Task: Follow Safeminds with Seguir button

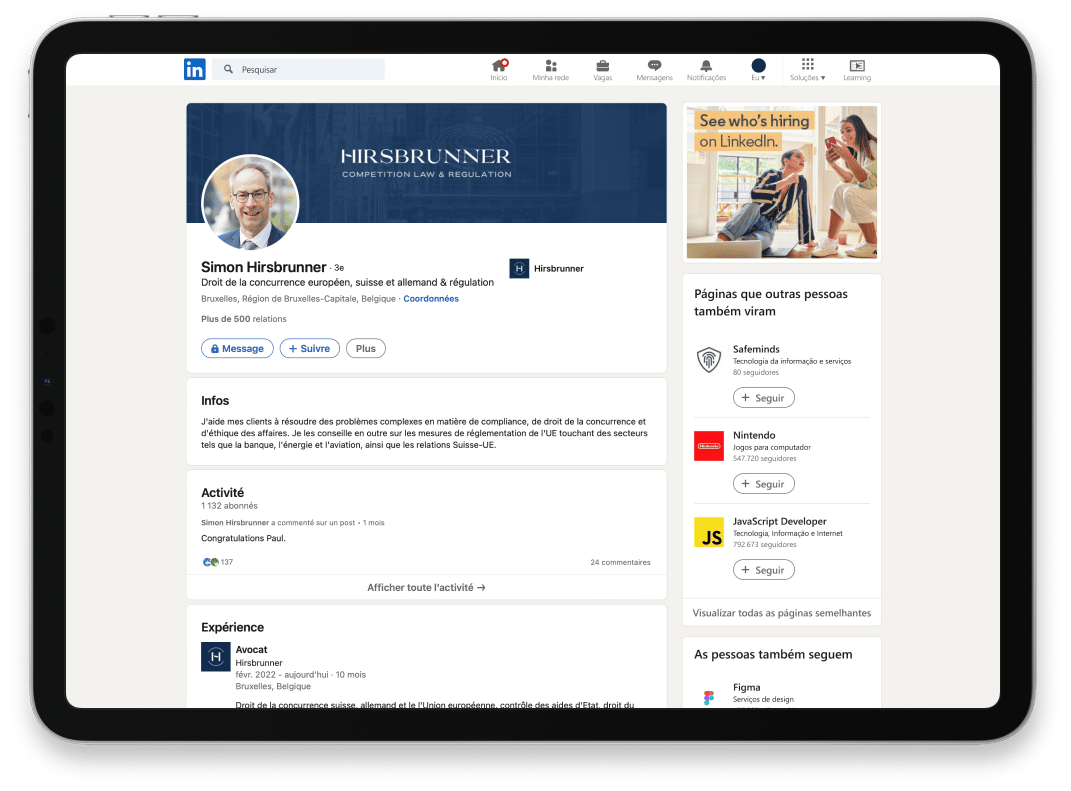Action: [763, 398]
